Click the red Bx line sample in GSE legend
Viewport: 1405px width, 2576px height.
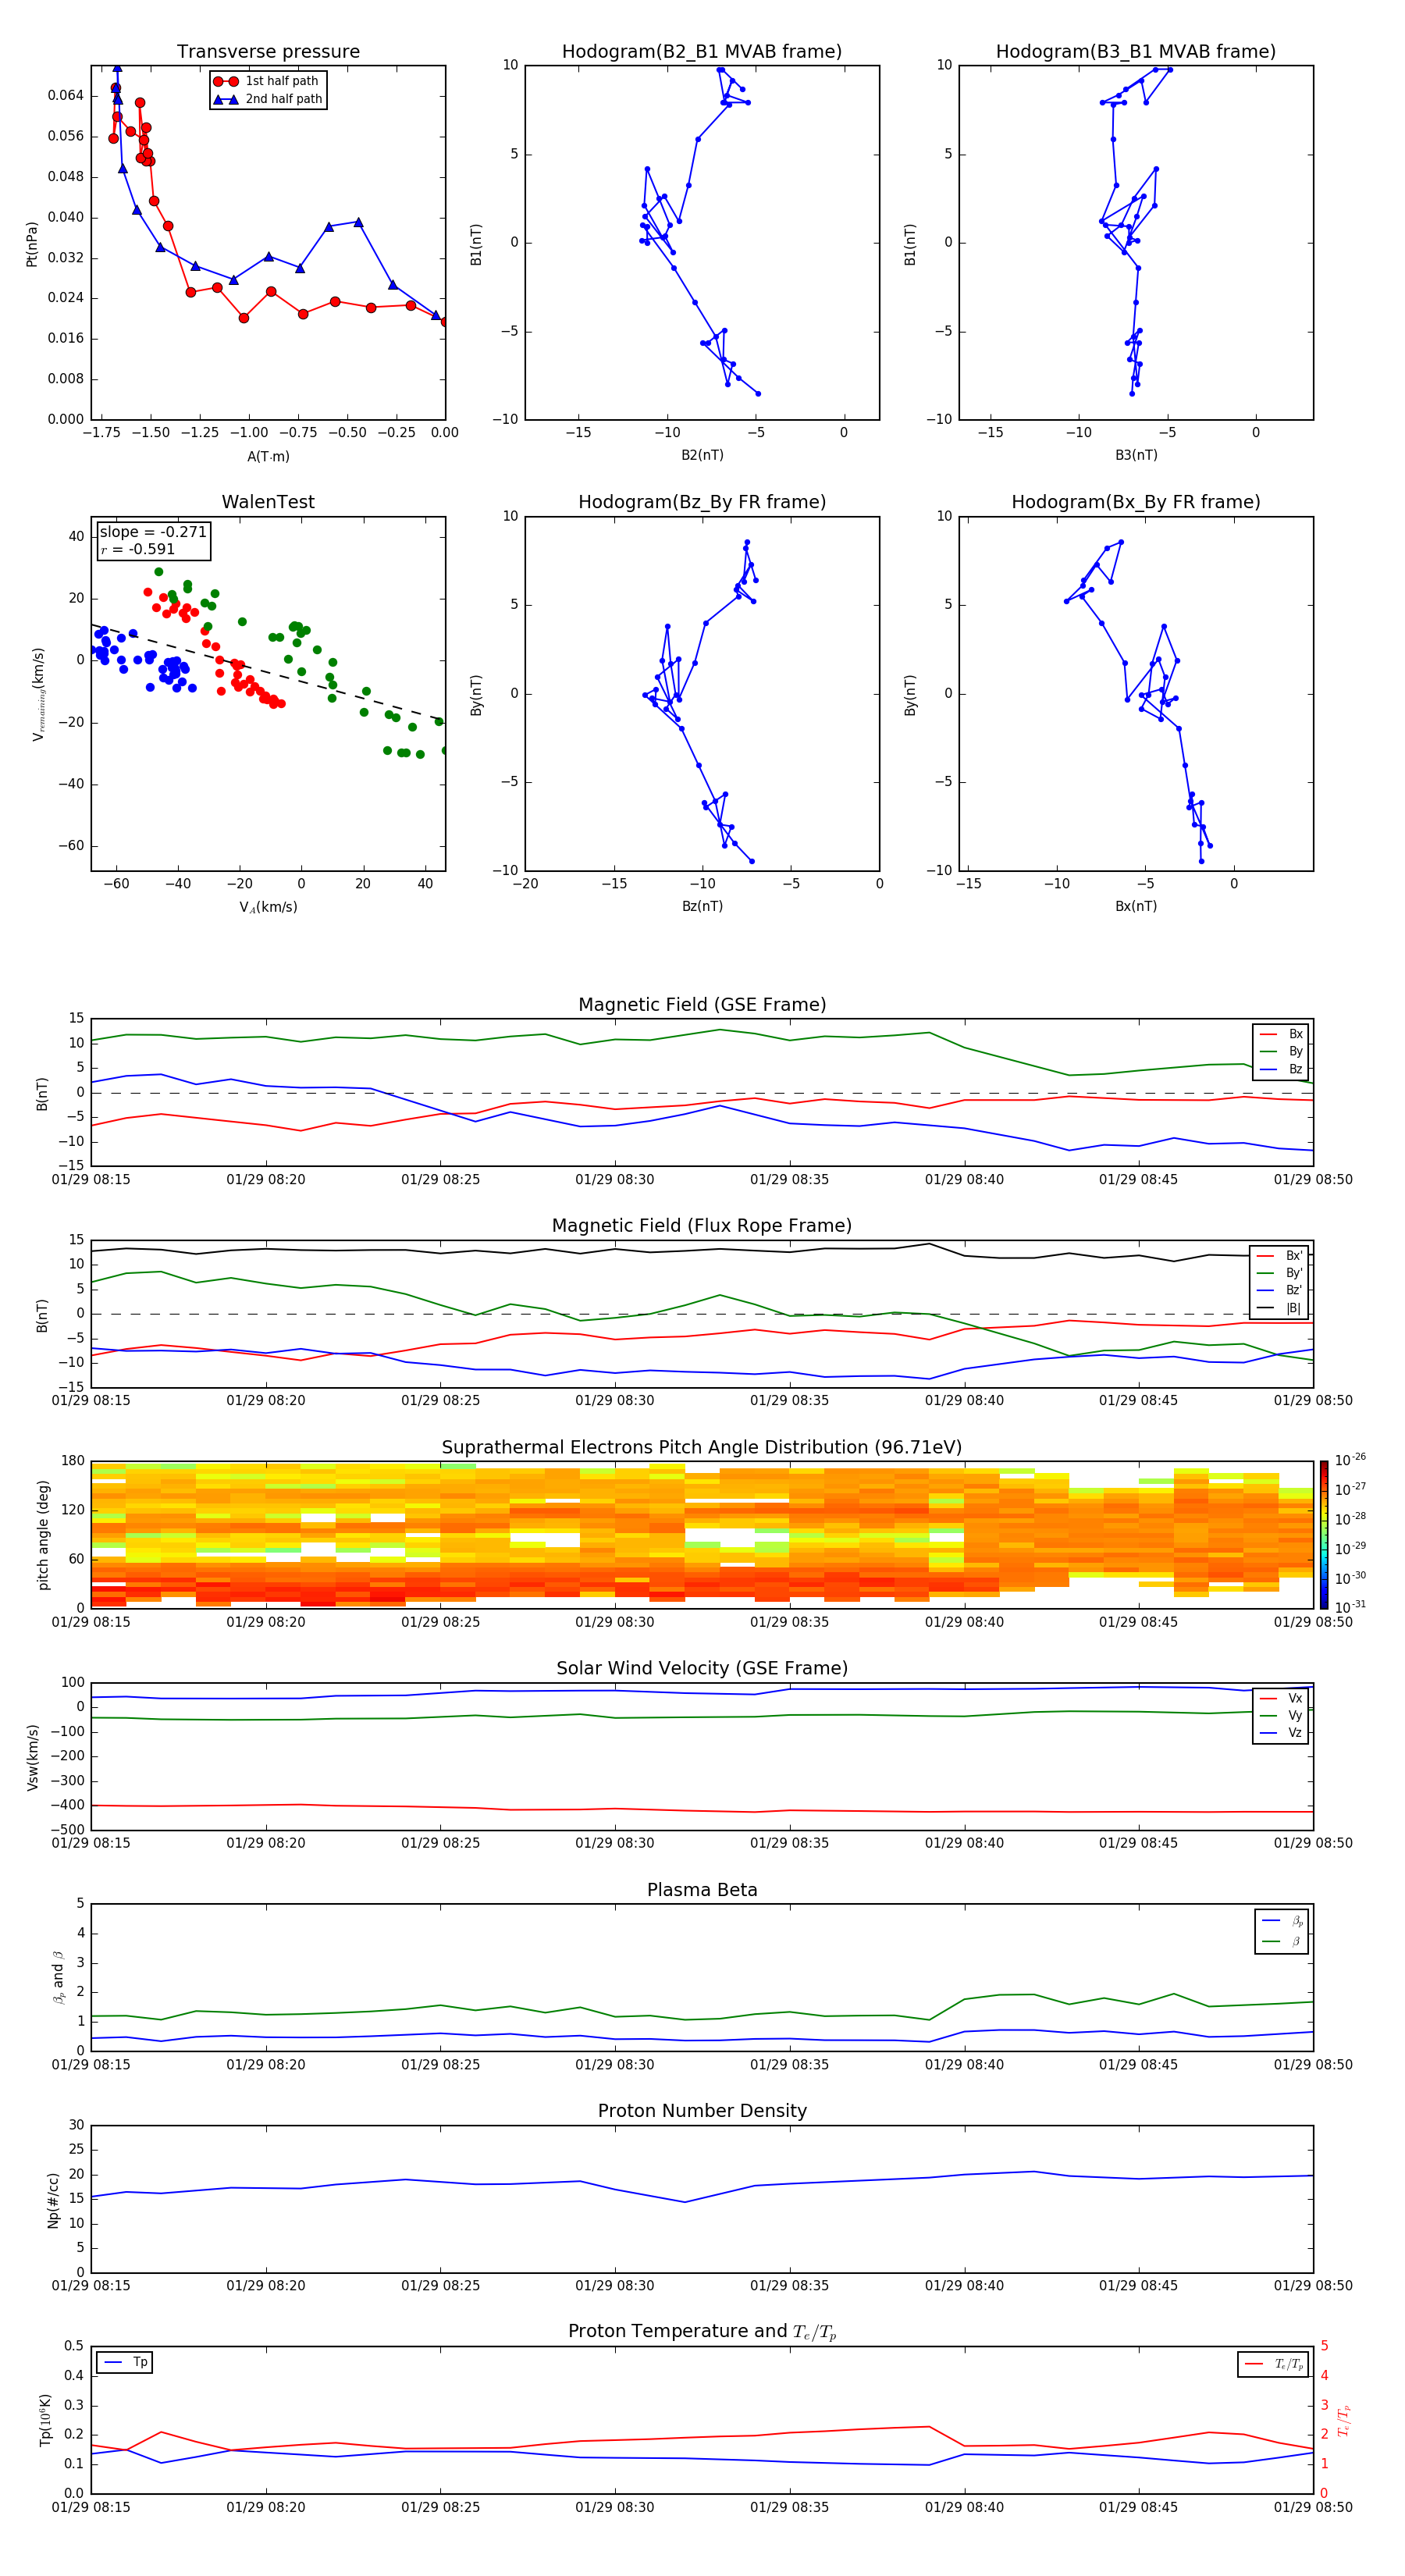pos(1268,1034)
